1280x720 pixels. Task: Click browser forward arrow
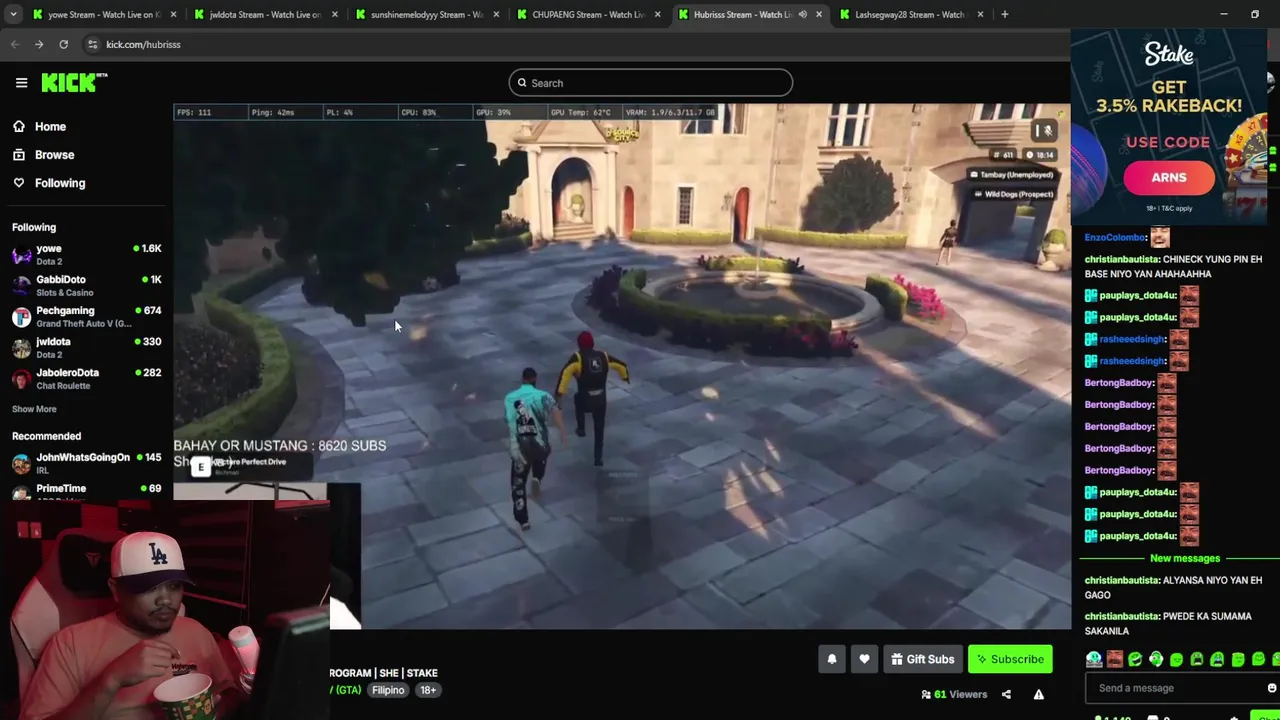[x=39, y=44]
